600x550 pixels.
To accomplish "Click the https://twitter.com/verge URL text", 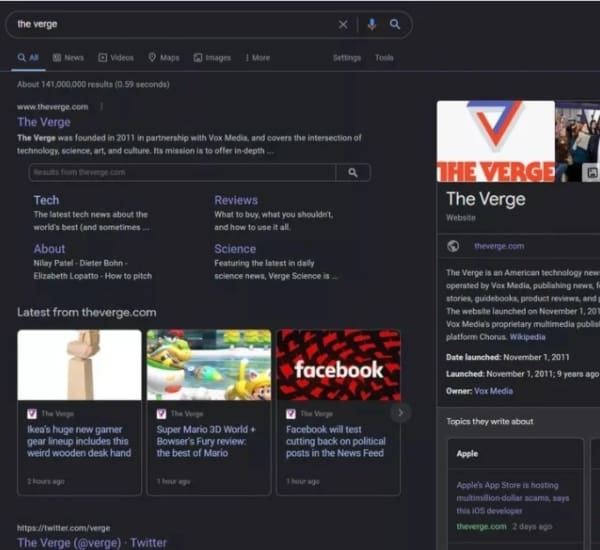I will coord(64,528).
